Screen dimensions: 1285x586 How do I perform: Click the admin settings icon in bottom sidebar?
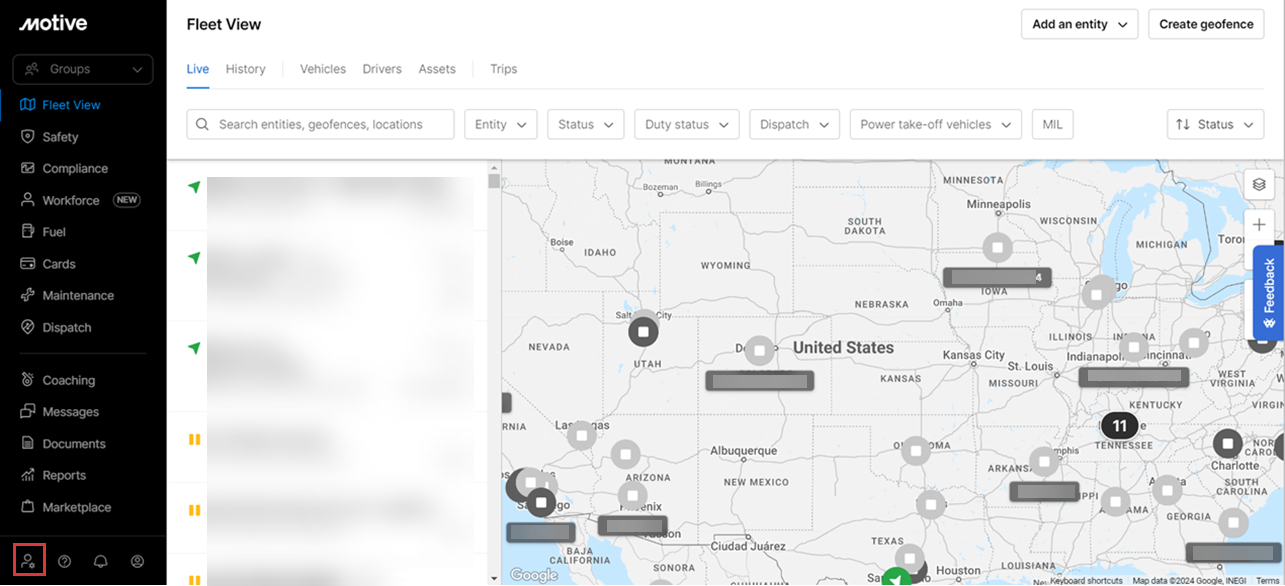pos(29,561)
